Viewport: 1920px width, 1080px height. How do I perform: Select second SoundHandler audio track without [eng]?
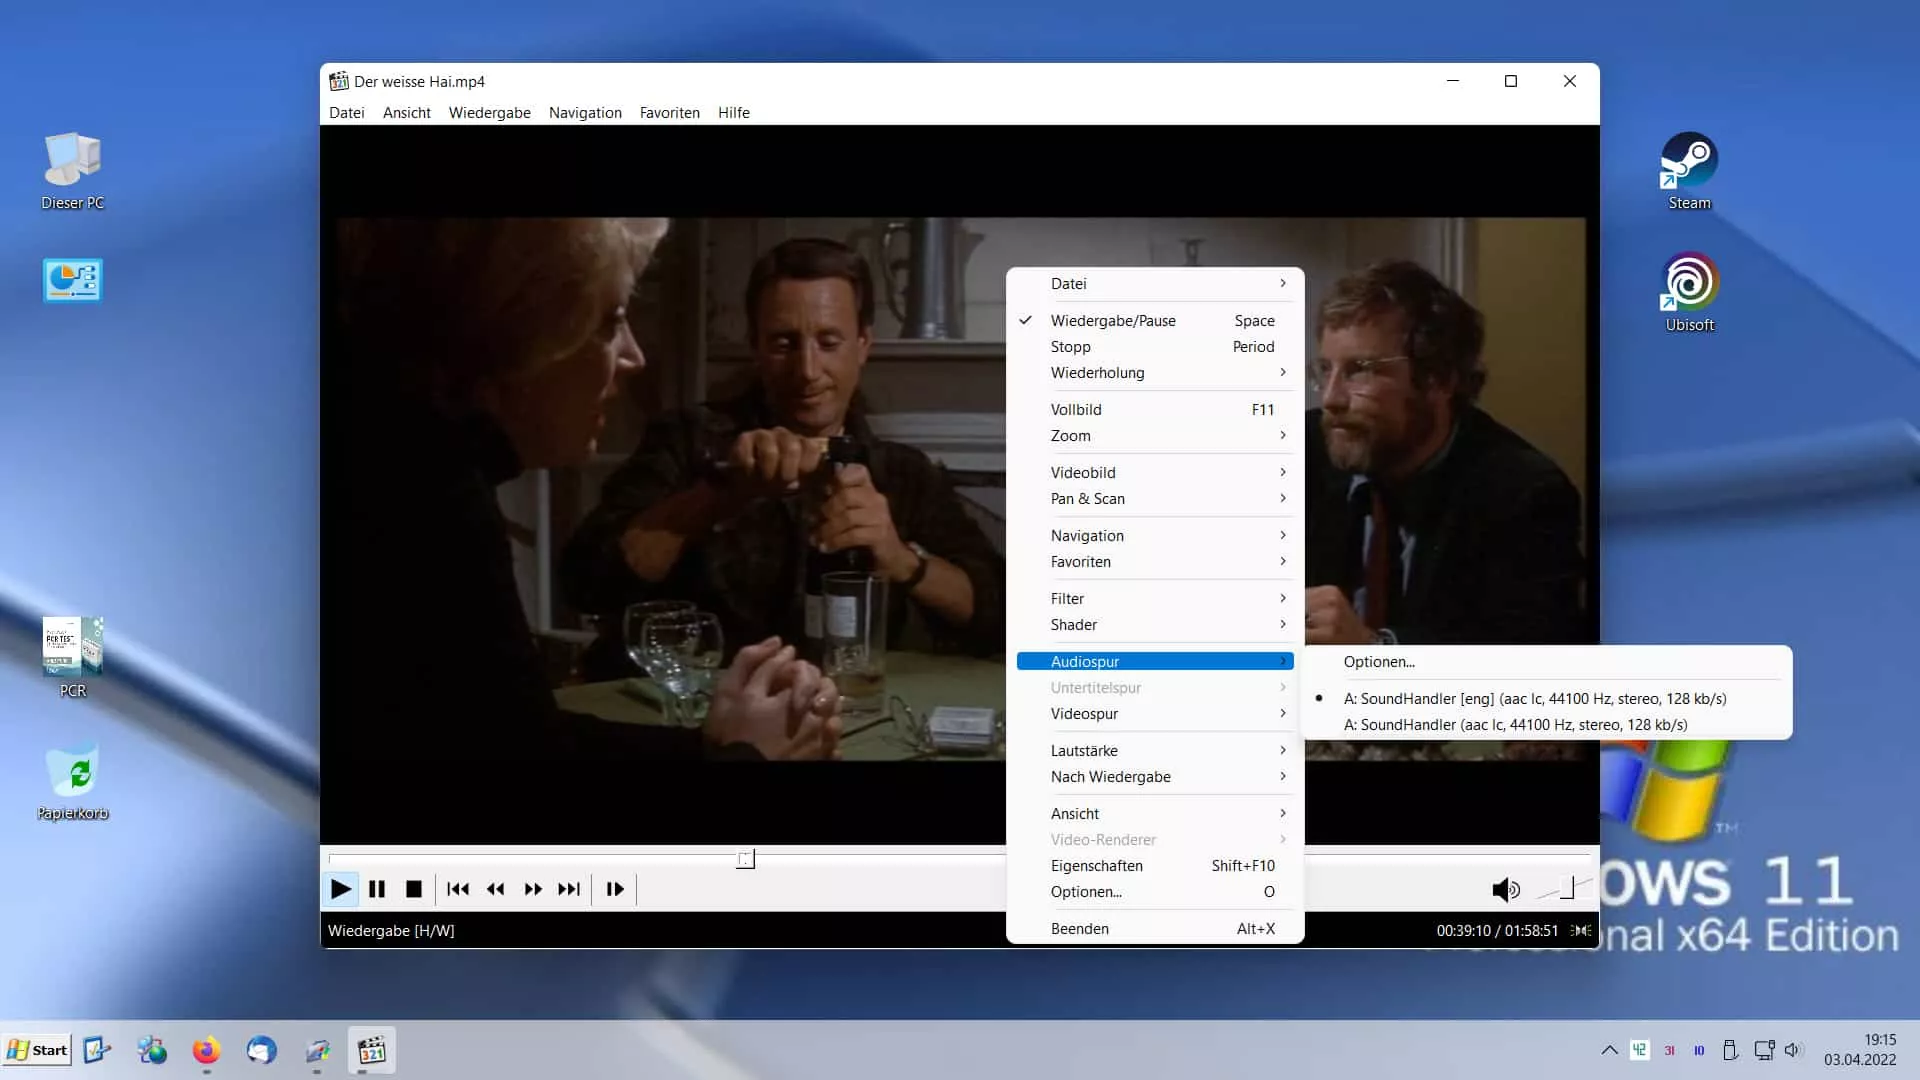(x=1547, y=725)
